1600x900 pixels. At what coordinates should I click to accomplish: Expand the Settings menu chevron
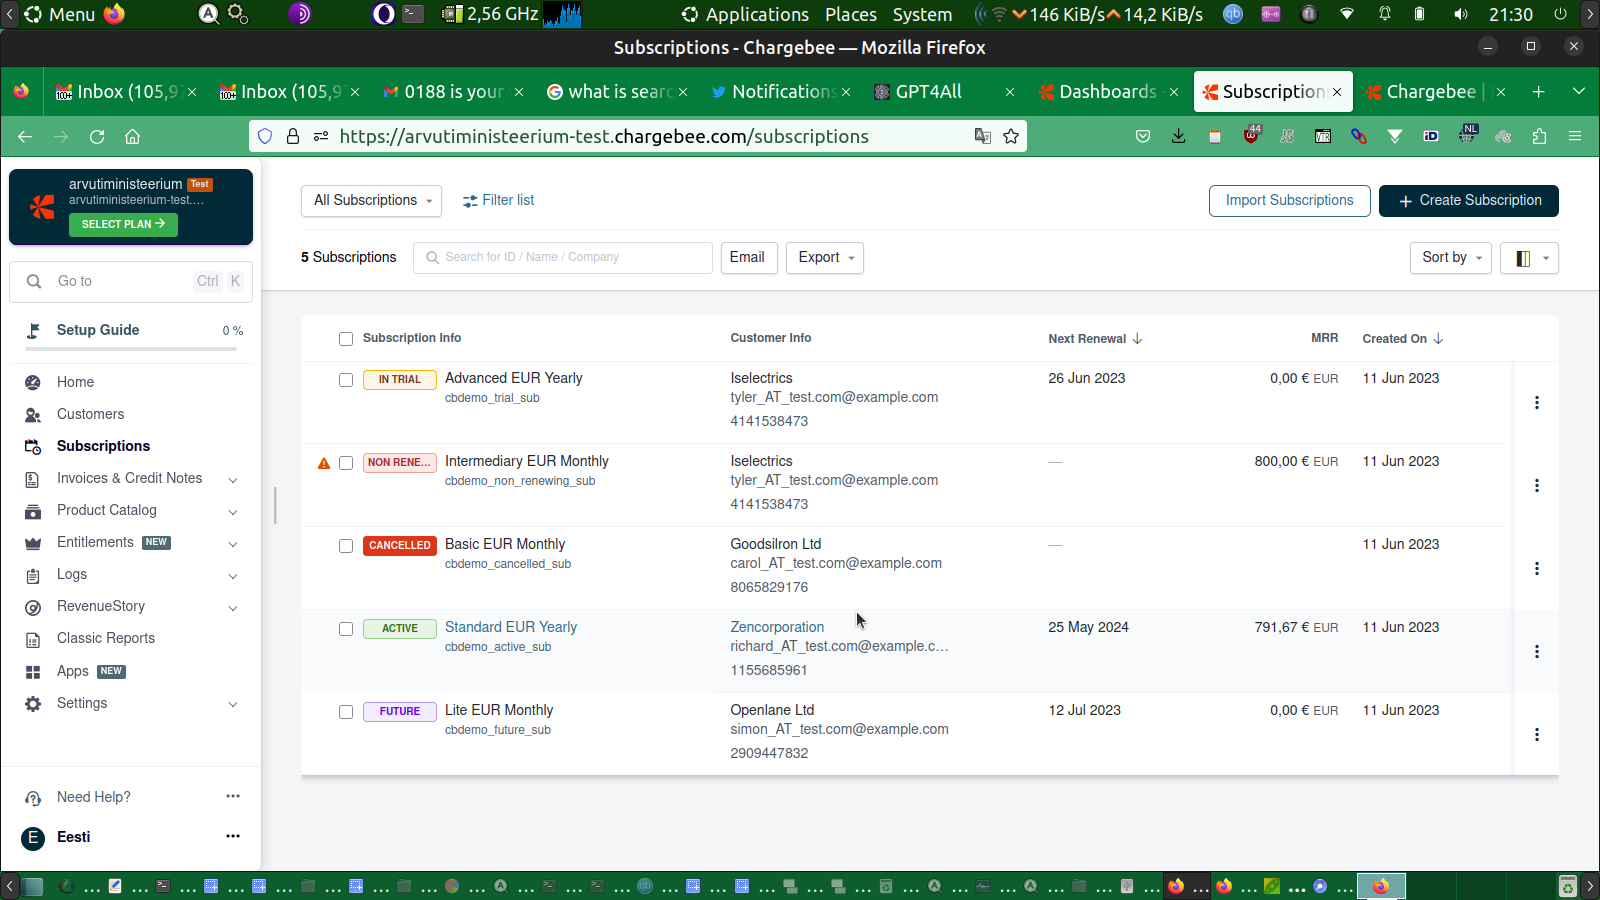point(233,705)
